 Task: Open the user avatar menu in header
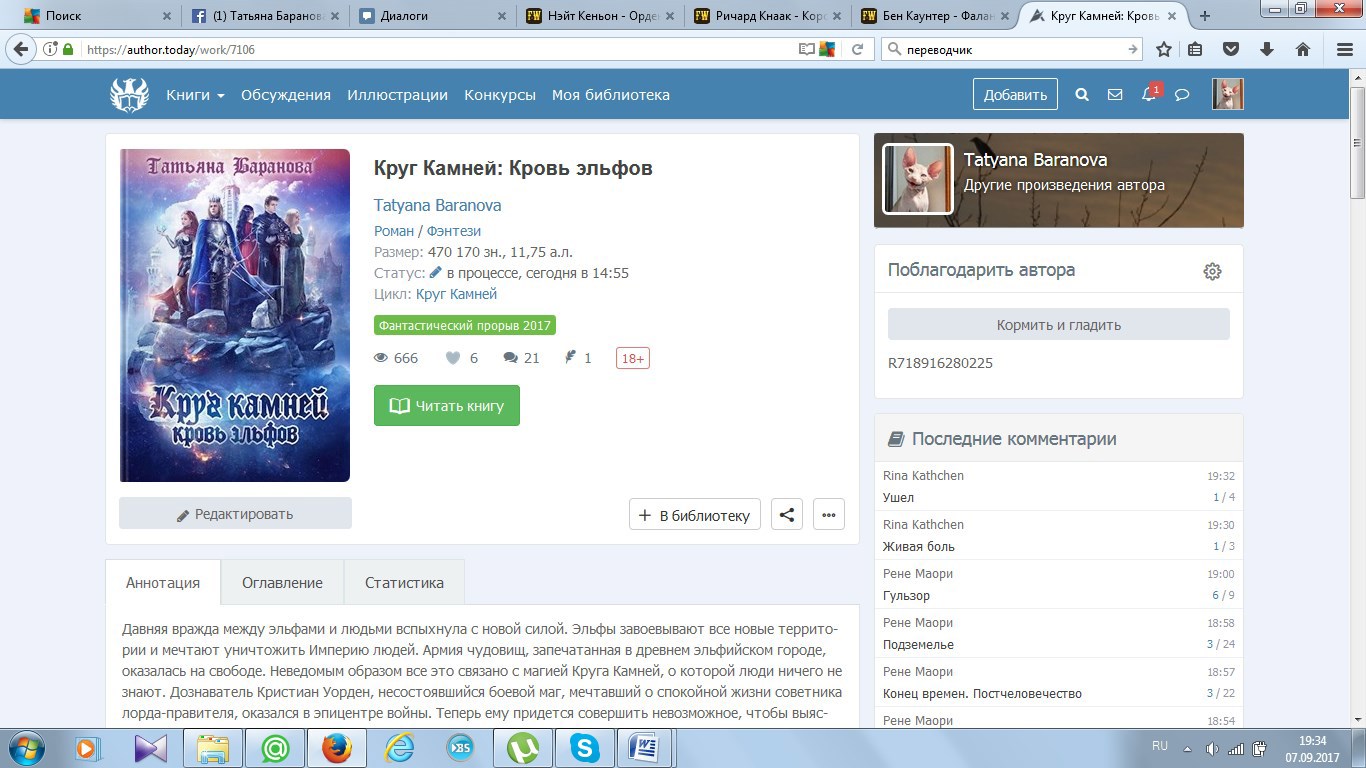click(x=1227, y=95)
